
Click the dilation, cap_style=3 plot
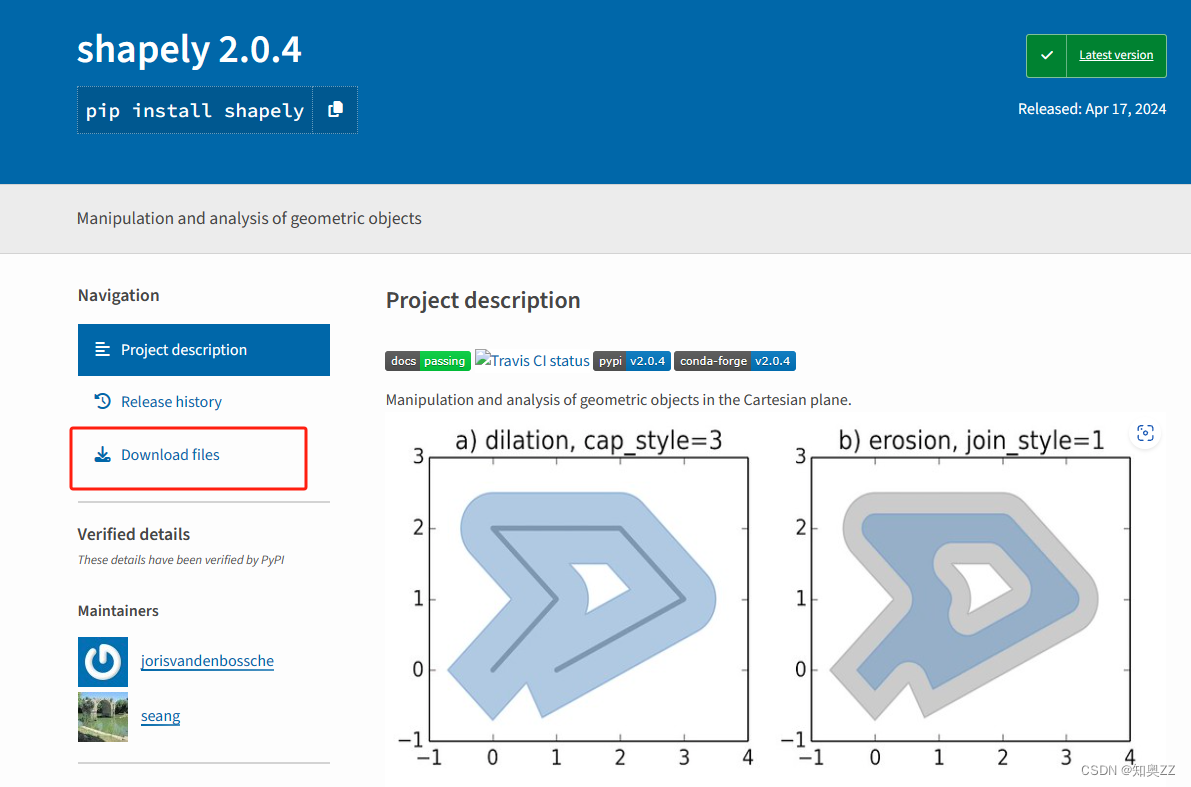[589, 599]
